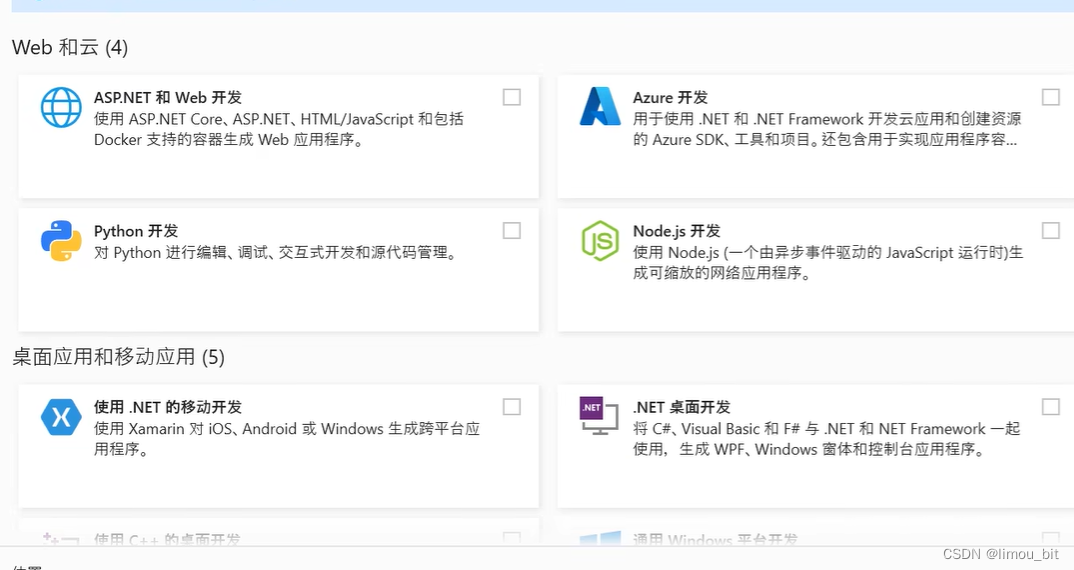1074x570 pixels.
Task: Click the 桌面应用和移动应用 (5) section header
Action: [118, 357]
